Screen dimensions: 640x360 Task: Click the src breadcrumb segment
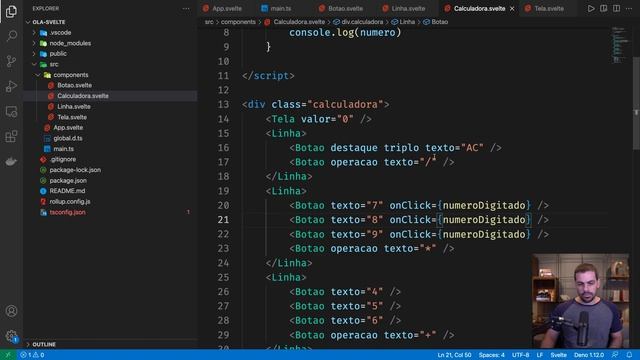(209, 22)
